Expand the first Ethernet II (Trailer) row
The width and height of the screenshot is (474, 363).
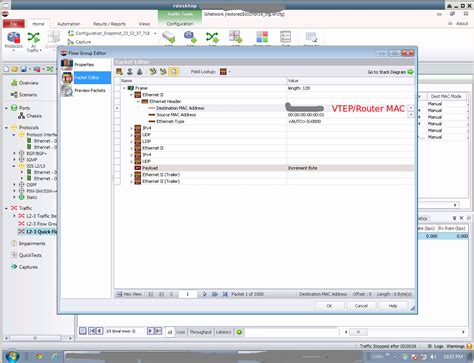(131, 175)
